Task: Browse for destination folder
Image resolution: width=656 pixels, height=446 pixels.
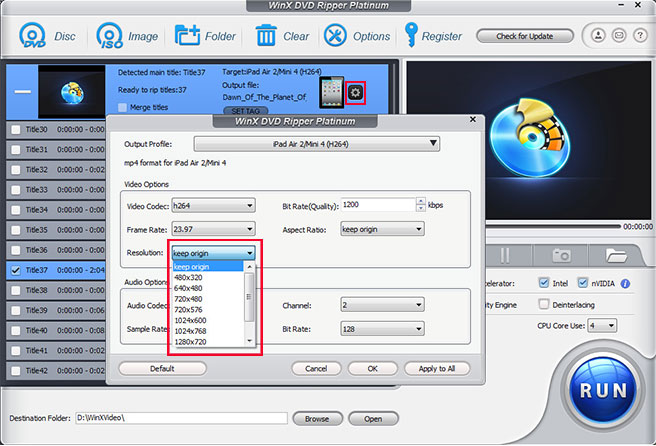Action: click(317, 418)
